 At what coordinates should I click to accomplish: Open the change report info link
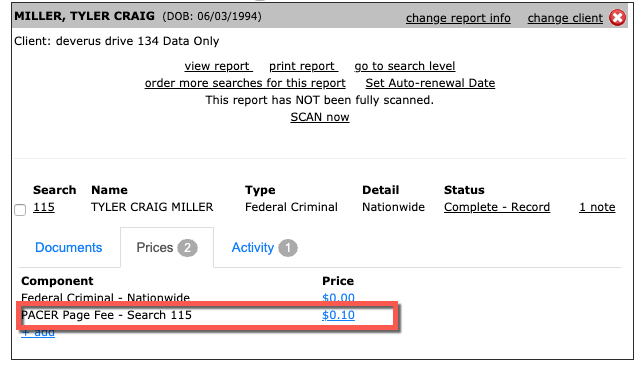point(458,18)
